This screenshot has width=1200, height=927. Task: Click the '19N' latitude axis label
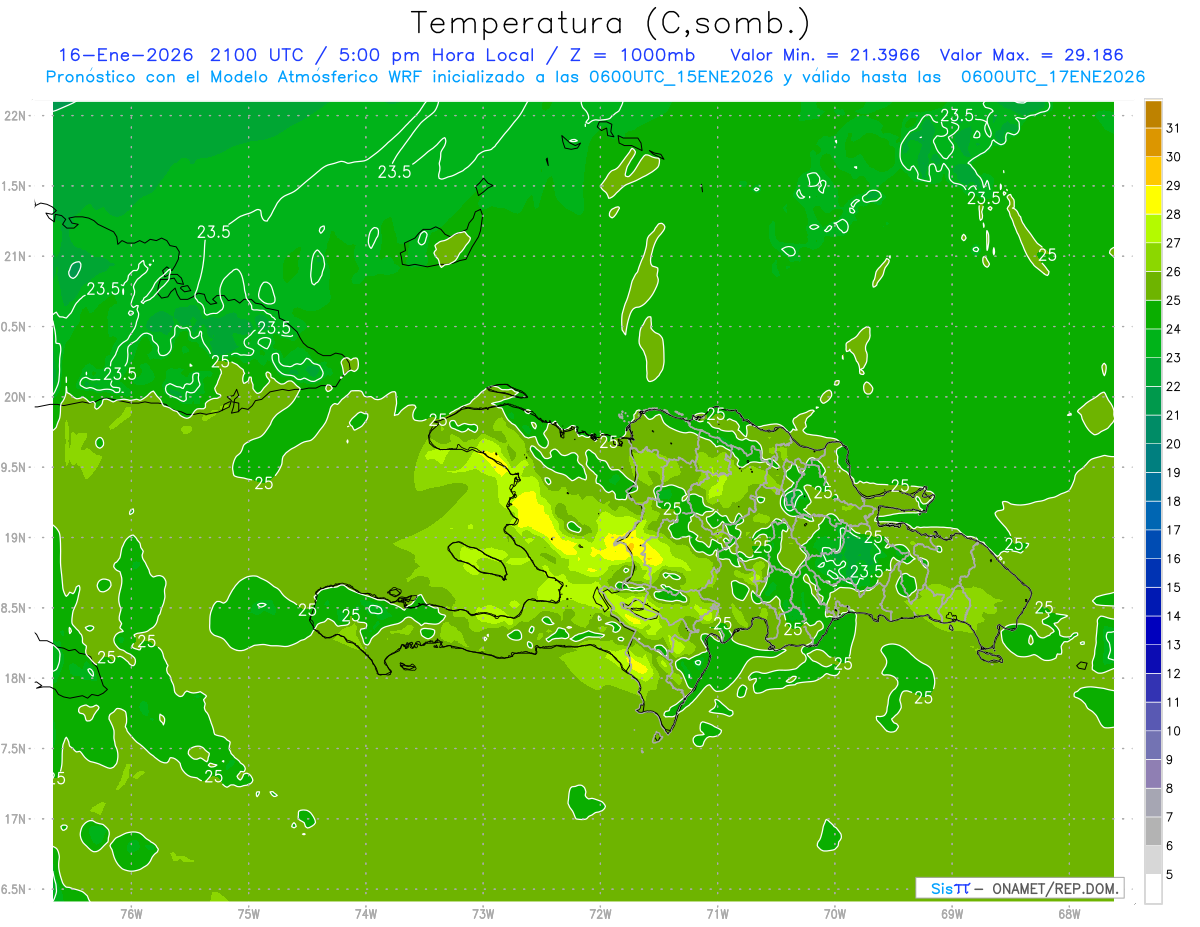tap(16, 538)
